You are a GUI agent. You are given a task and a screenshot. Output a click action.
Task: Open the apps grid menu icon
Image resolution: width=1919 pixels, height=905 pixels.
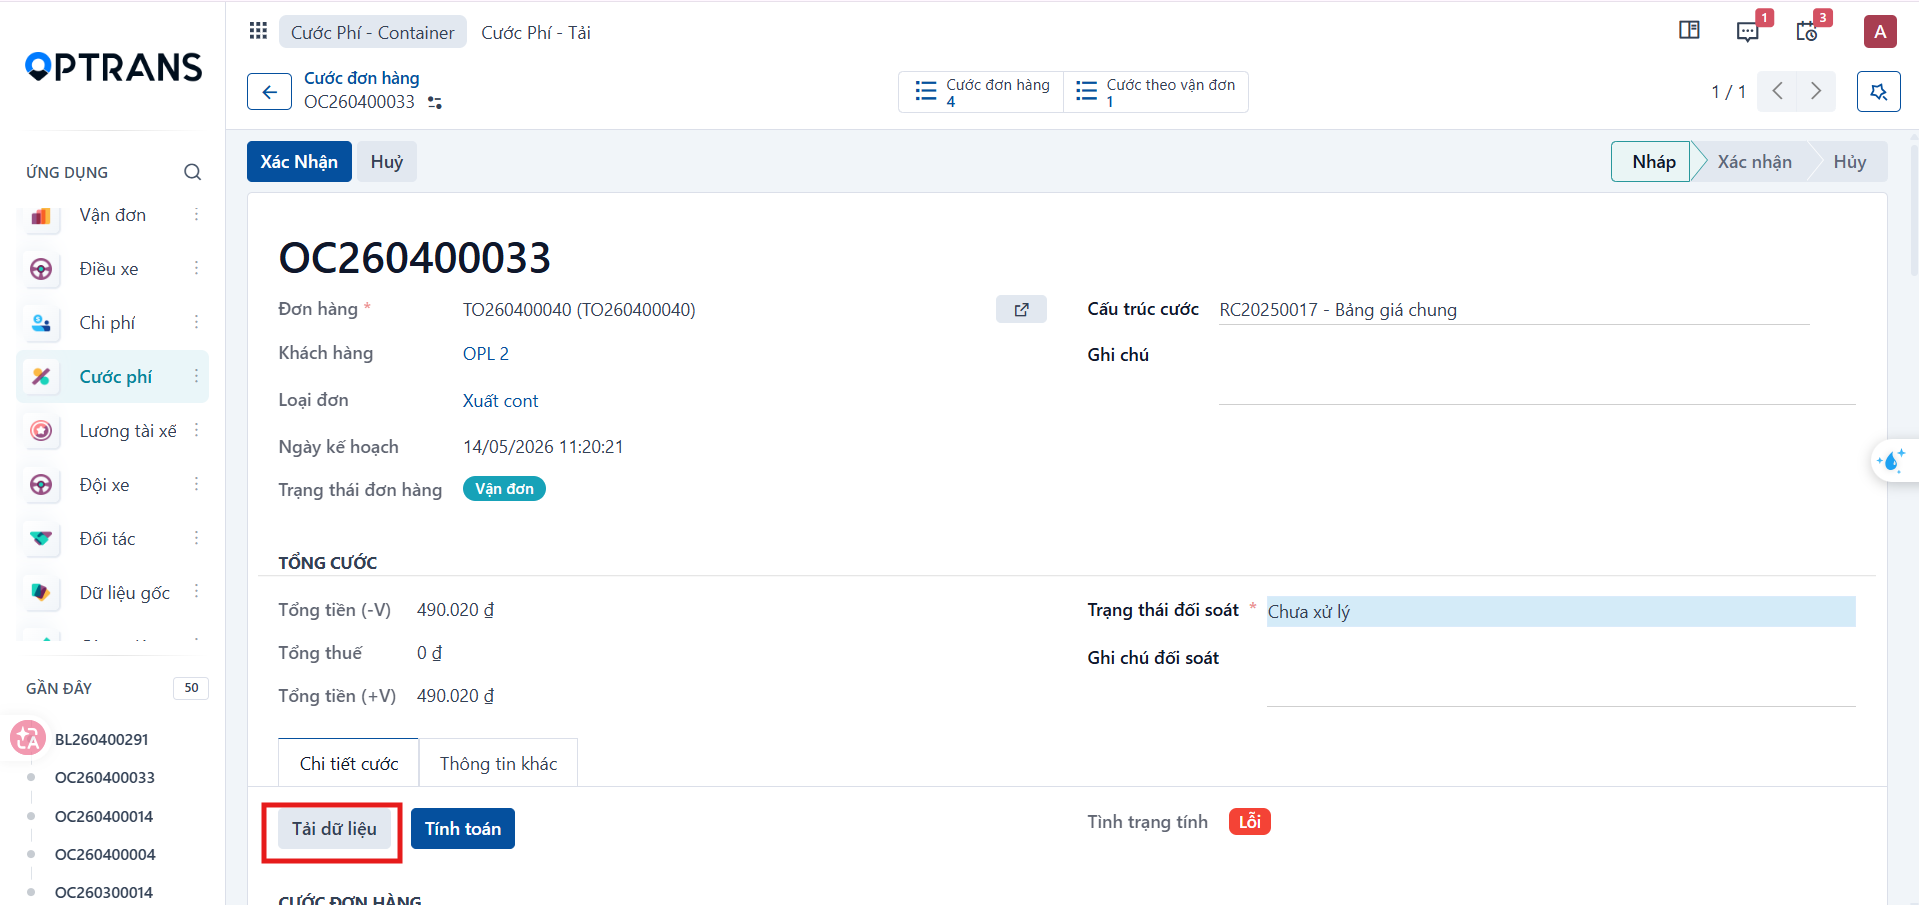click(x=258, y=31)
